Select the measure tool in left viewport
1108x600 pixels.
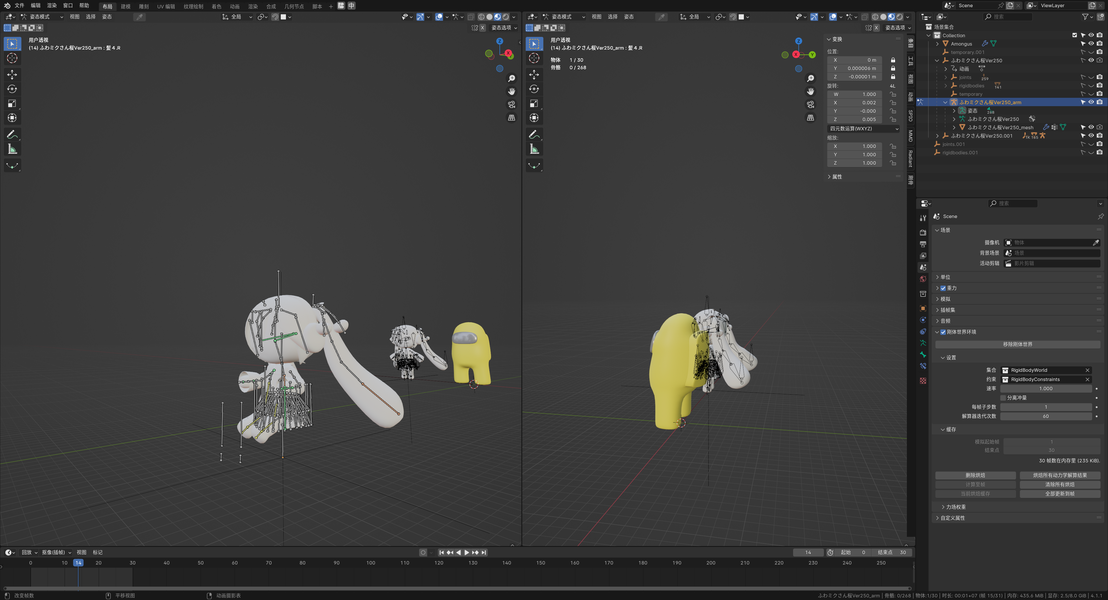click(x=12, y=148)
